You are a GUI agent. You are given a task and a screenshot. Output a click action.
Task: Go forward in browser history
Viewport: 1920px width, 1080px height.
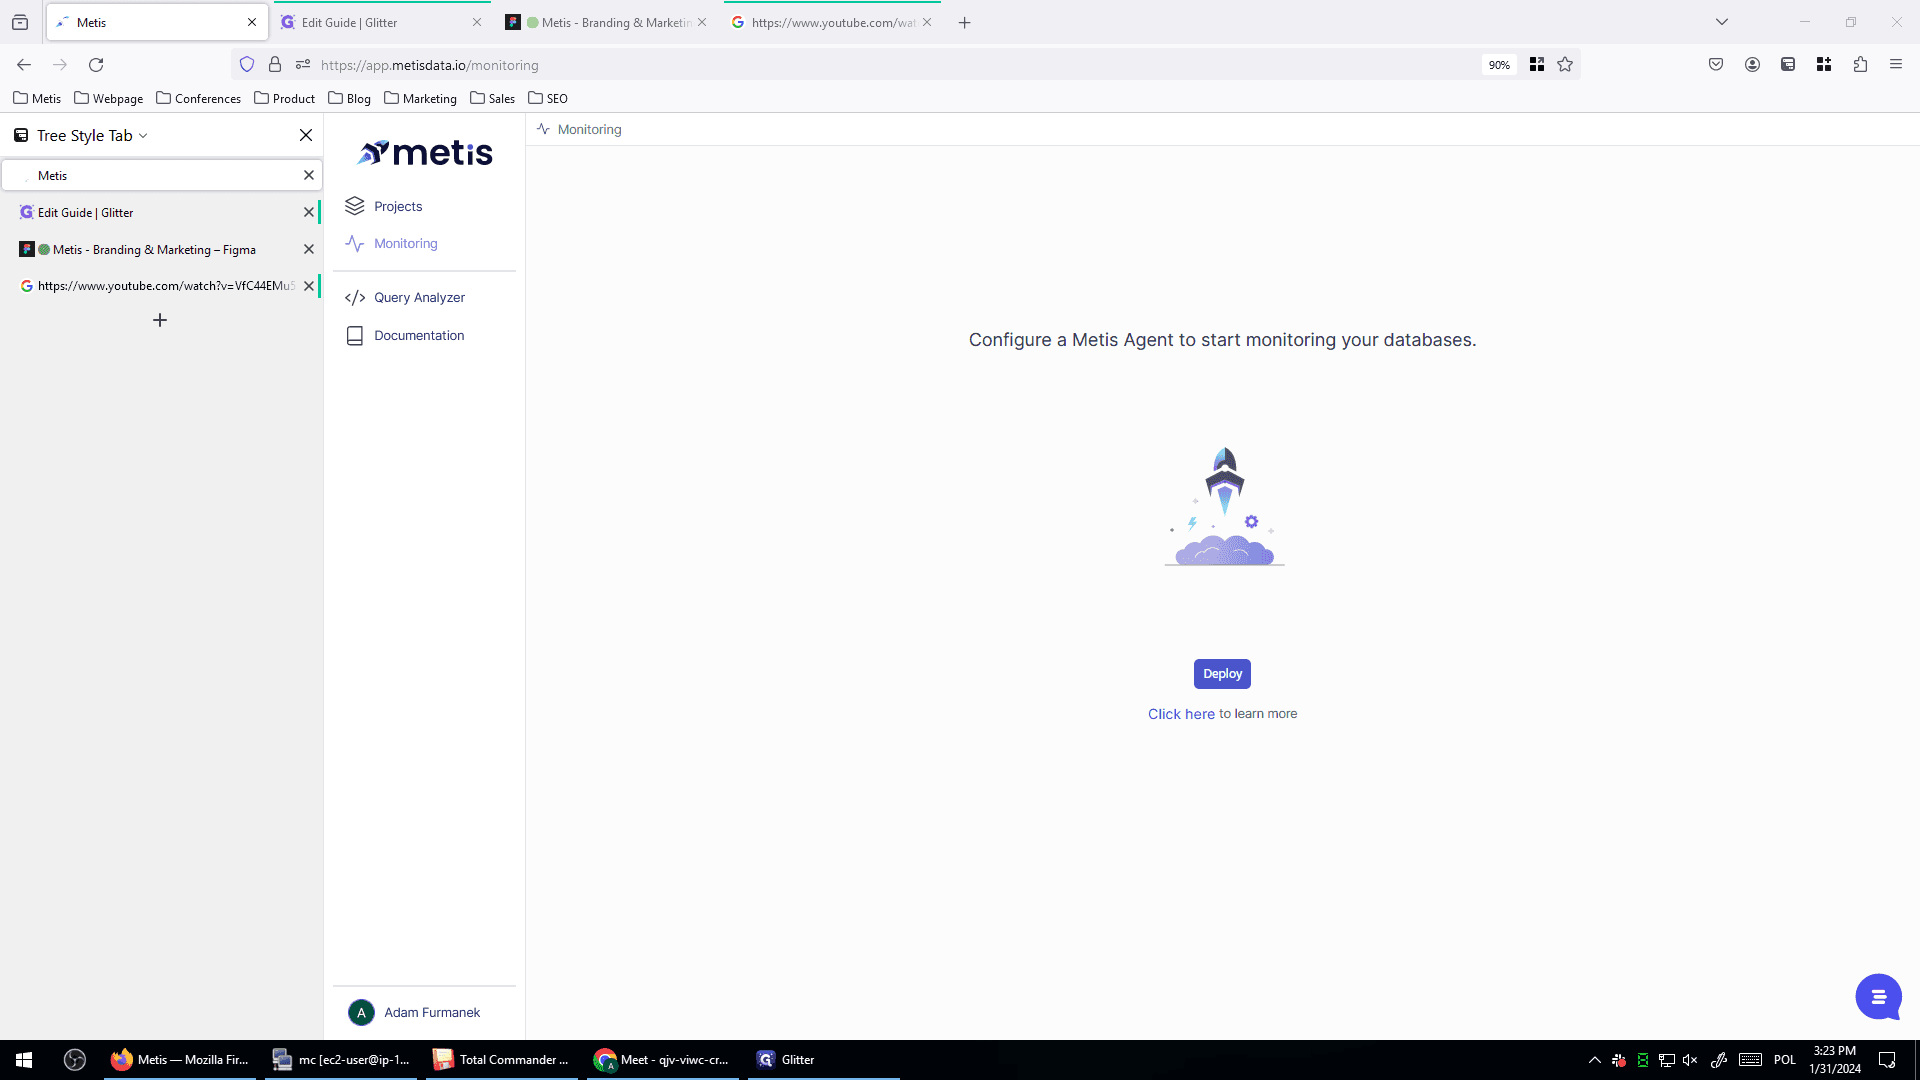60,65
